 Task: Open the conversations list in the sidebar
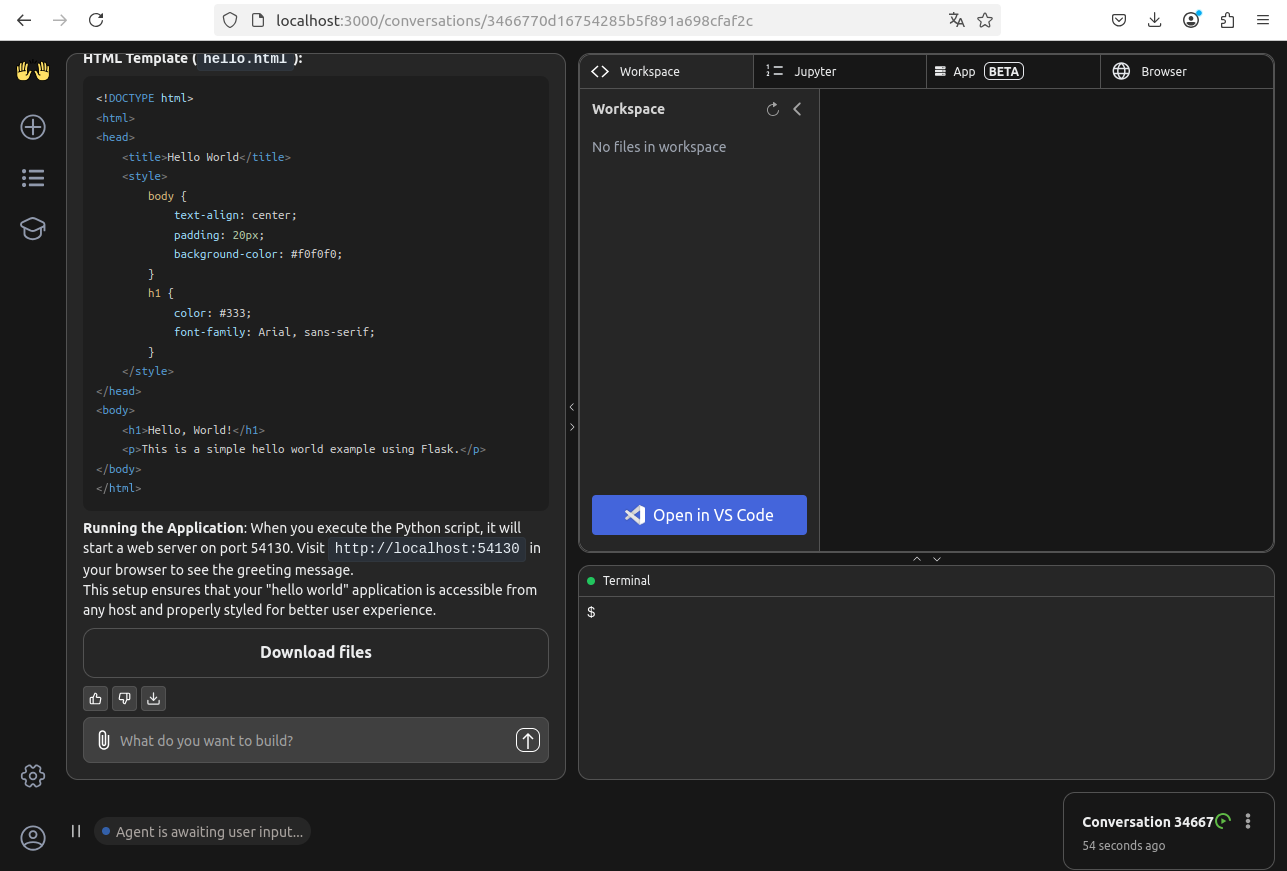(x=32, y=177)
